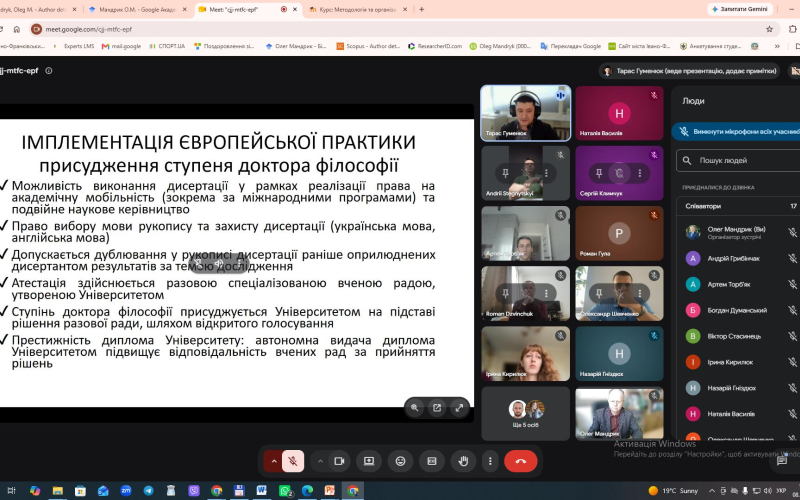The image size is (800, 500).
Task: Open a new browser tab
Action: coord(421,10)
